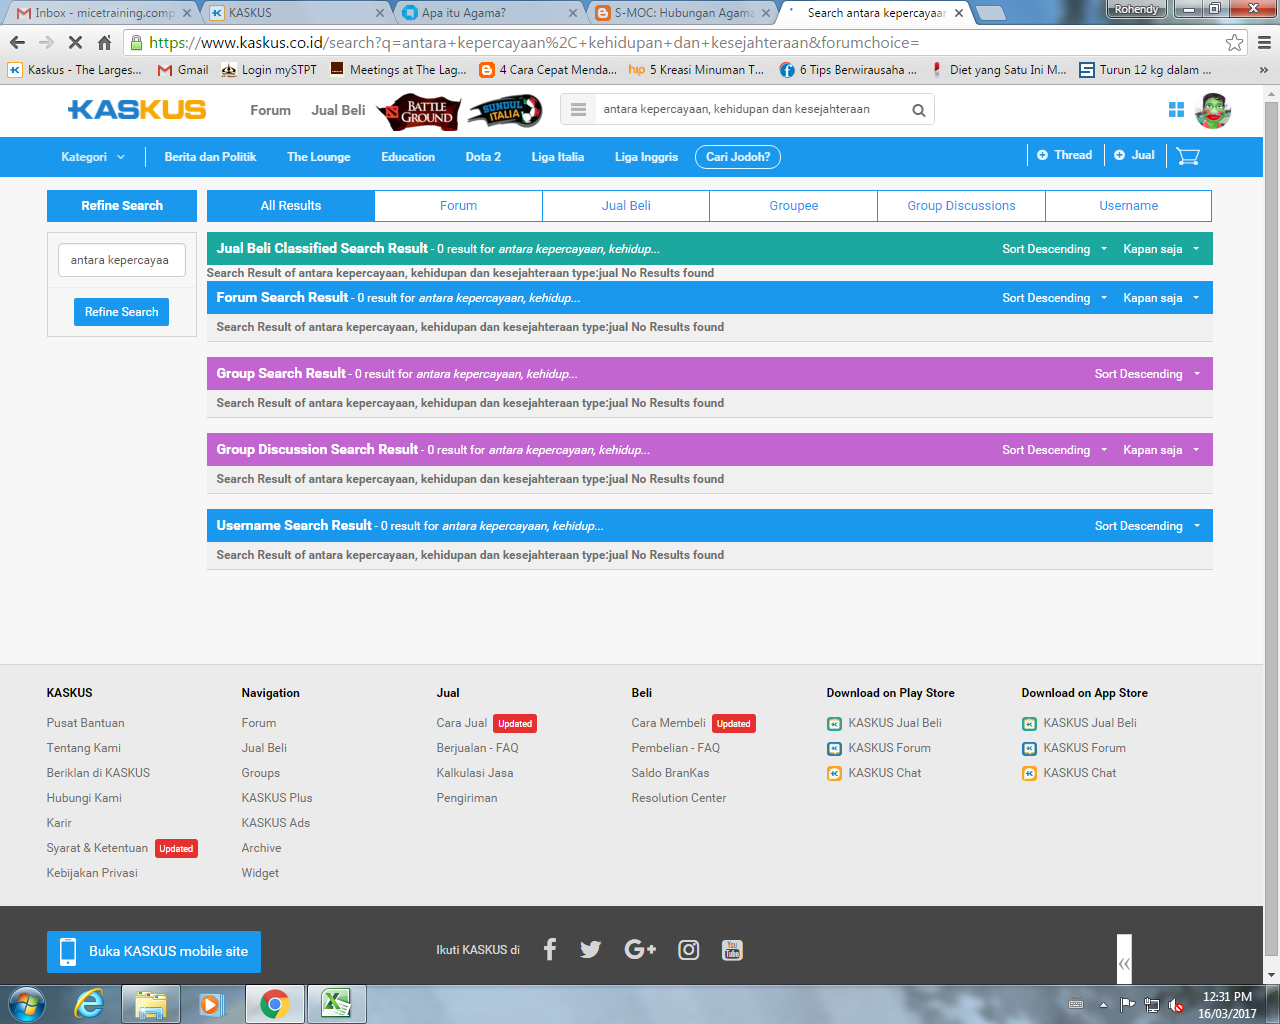This screenshot has width=1280, height=1024.
Task: Open the hamburger menu in the search box
Action: [578, 110]
